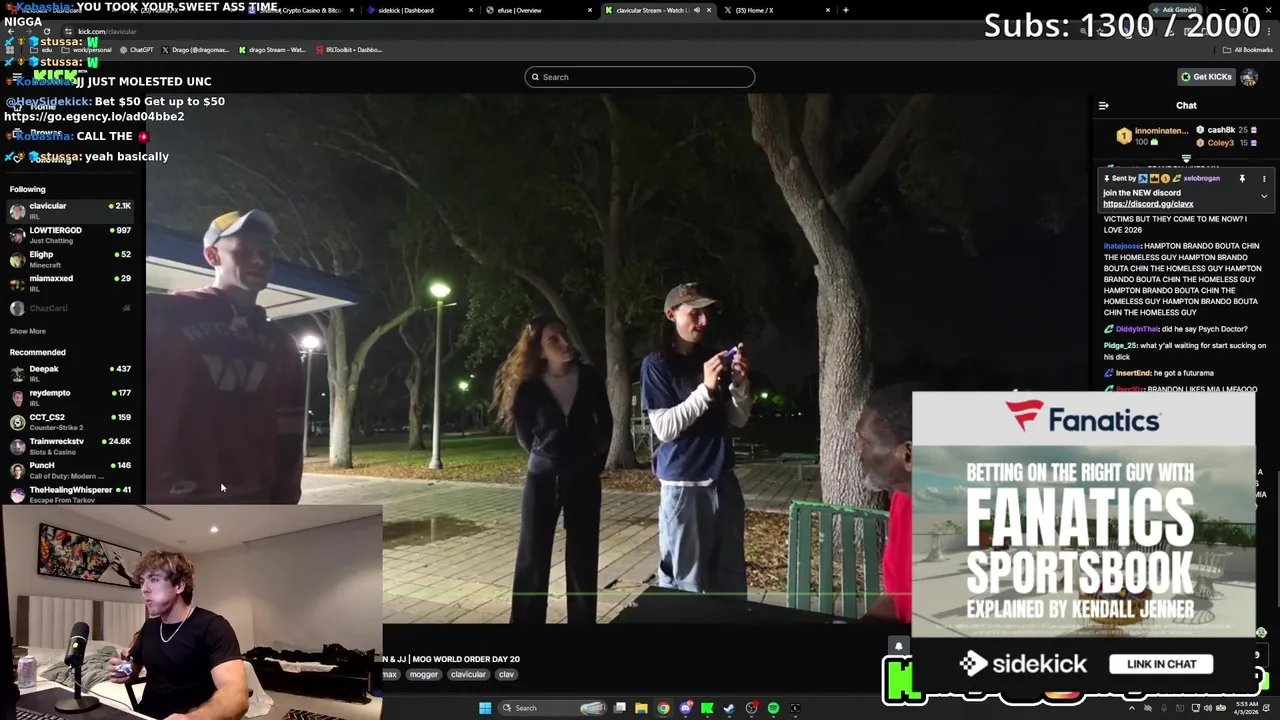Open notification bell below the stream
The height and width of the screenshot is (720, 1280).
pyautogui.click(x=898, y=647)
